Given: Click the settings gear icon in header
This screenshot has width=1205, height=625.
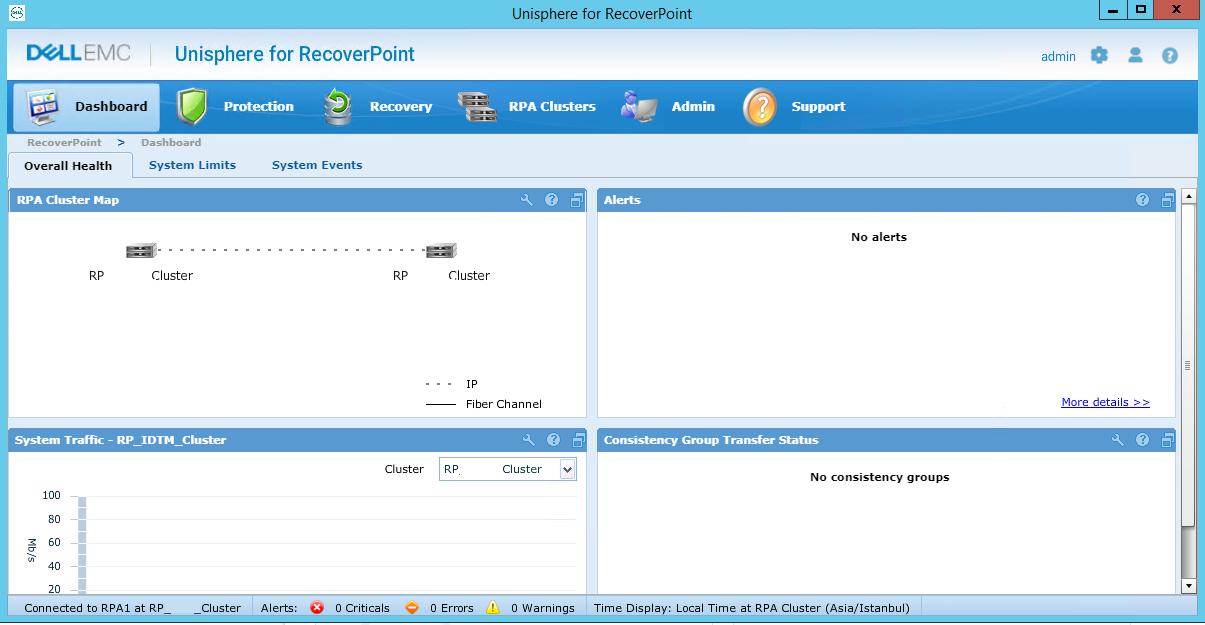Looking at the screenshot, I should click(x=1099, y=55).
